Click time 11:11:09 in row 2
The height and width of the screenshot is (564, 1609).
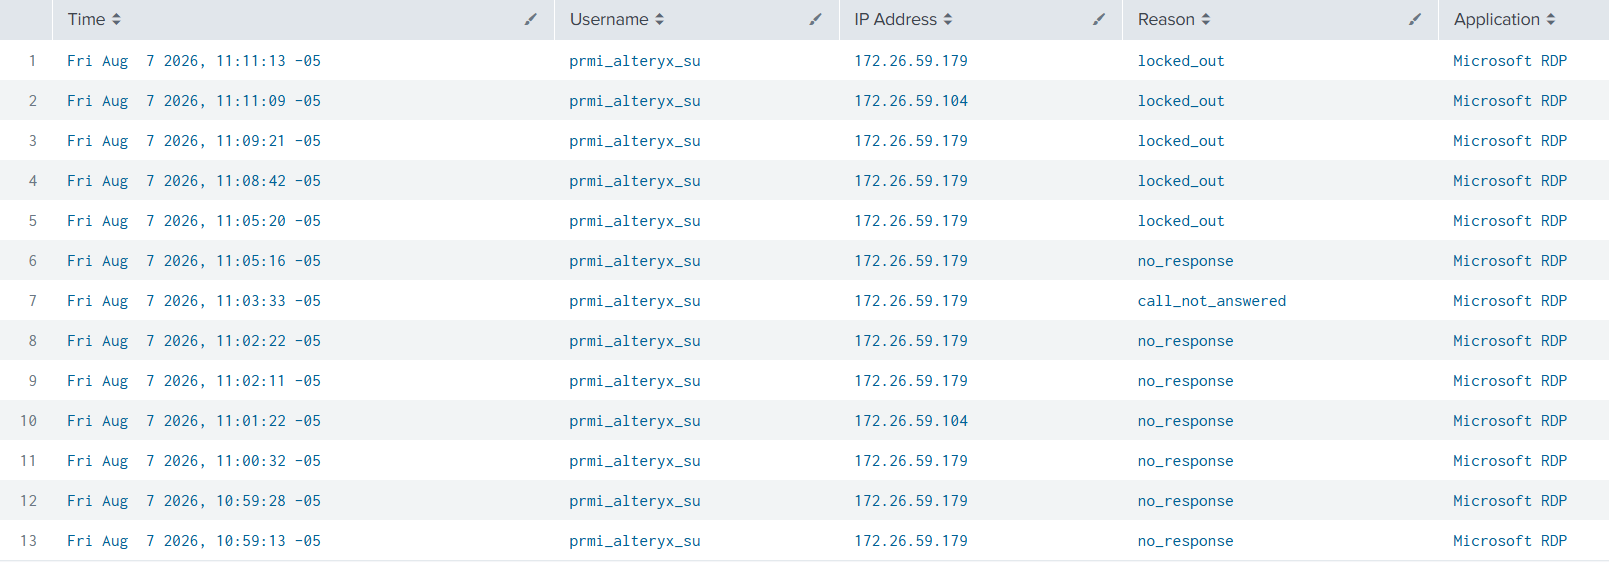point(194,101)
